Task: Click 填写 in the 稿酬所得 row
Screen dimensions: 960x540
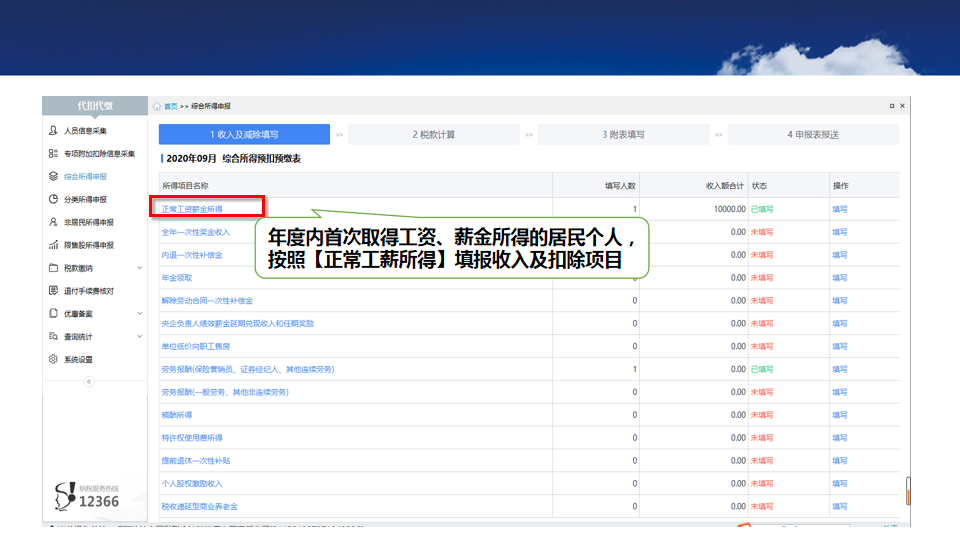Action: tap(840, 414)
